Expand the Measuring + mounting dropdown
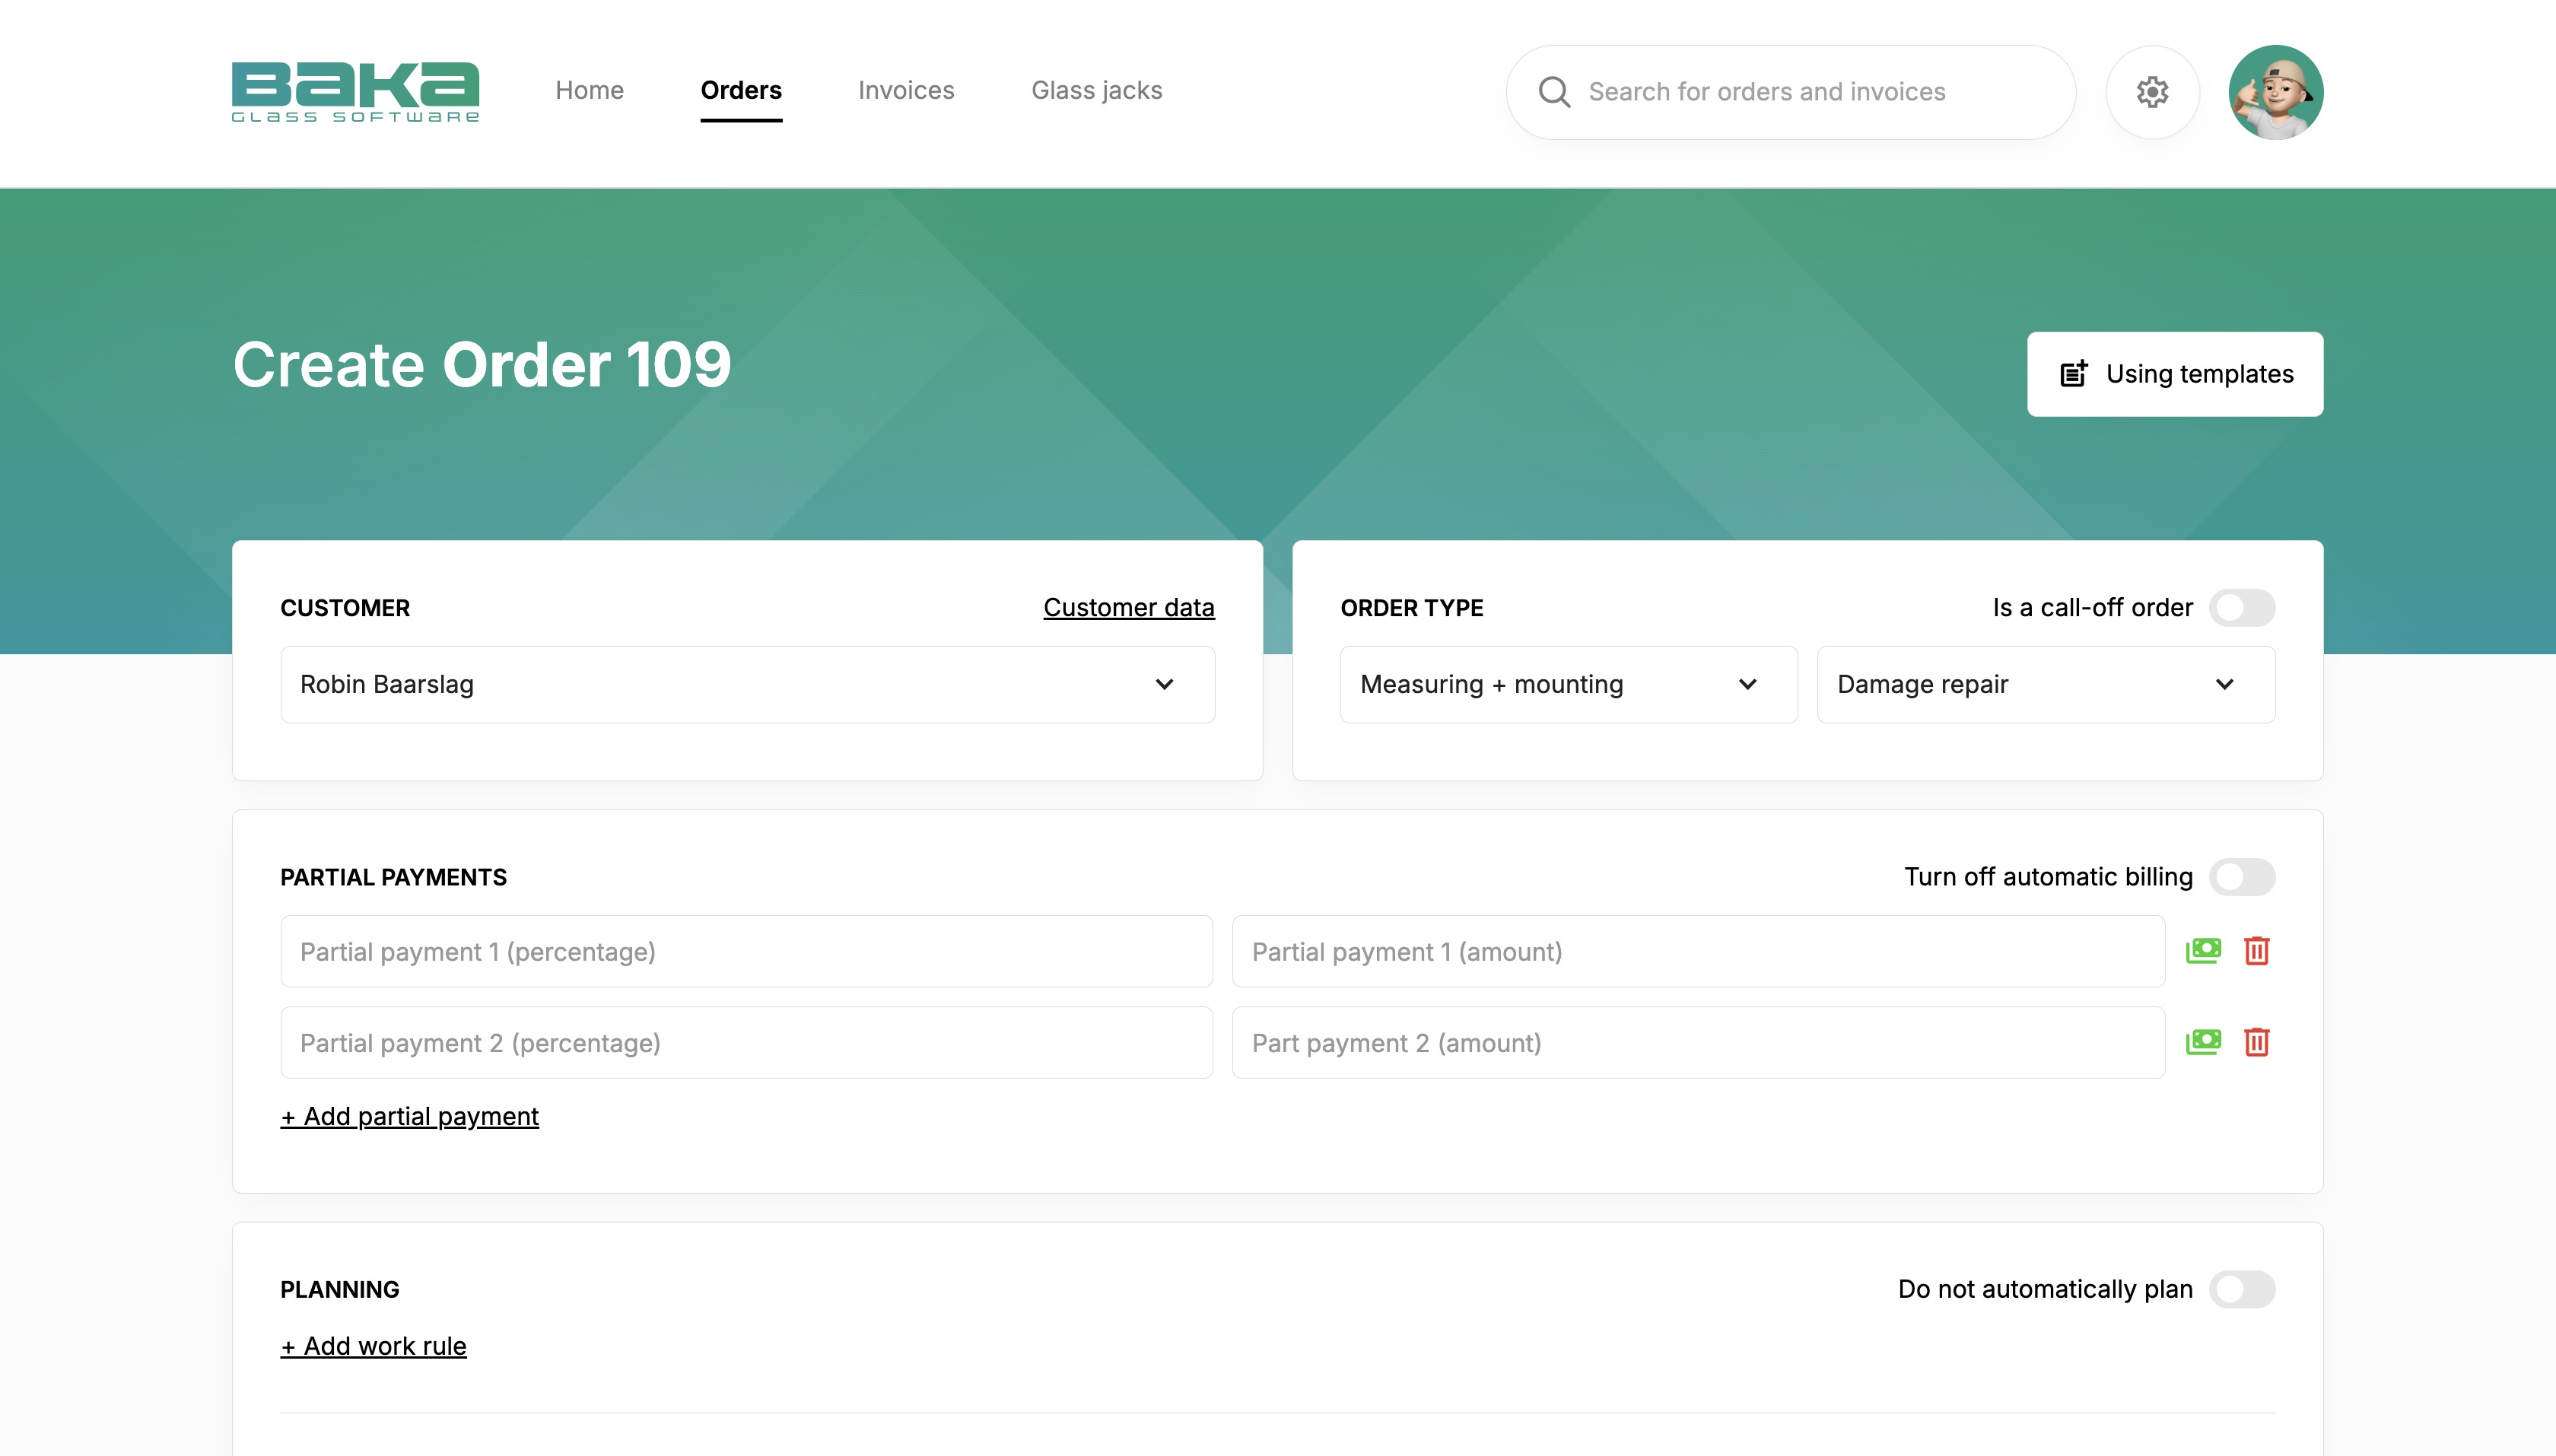This screenshot has height=1456, width=2556. pyautogui.click(x=1568, y=684)
